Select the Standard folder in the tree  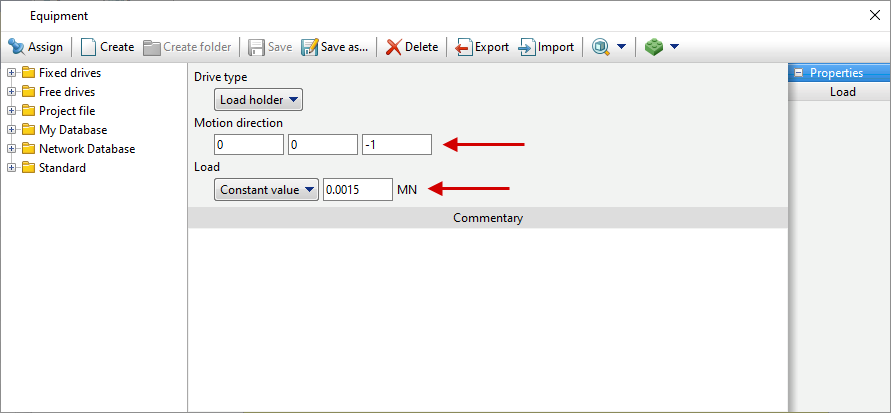pos(62,168)
